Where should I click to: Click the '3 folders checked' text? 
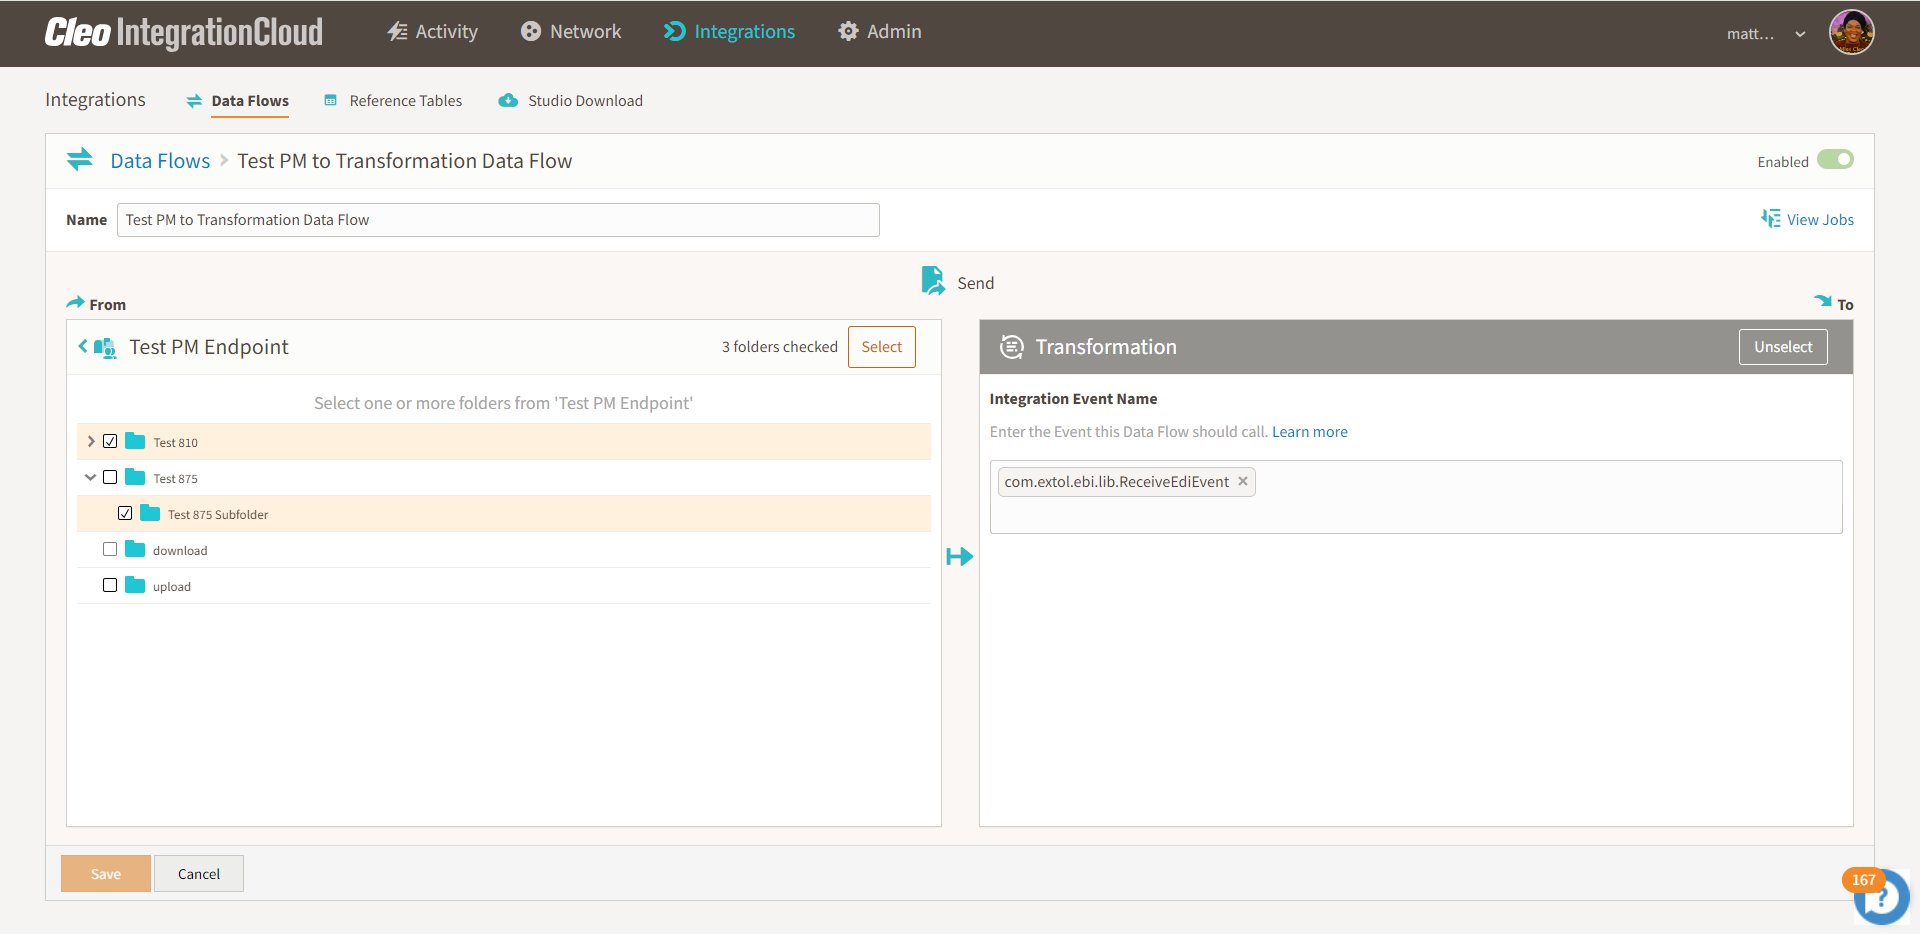(x=780, y=347)
